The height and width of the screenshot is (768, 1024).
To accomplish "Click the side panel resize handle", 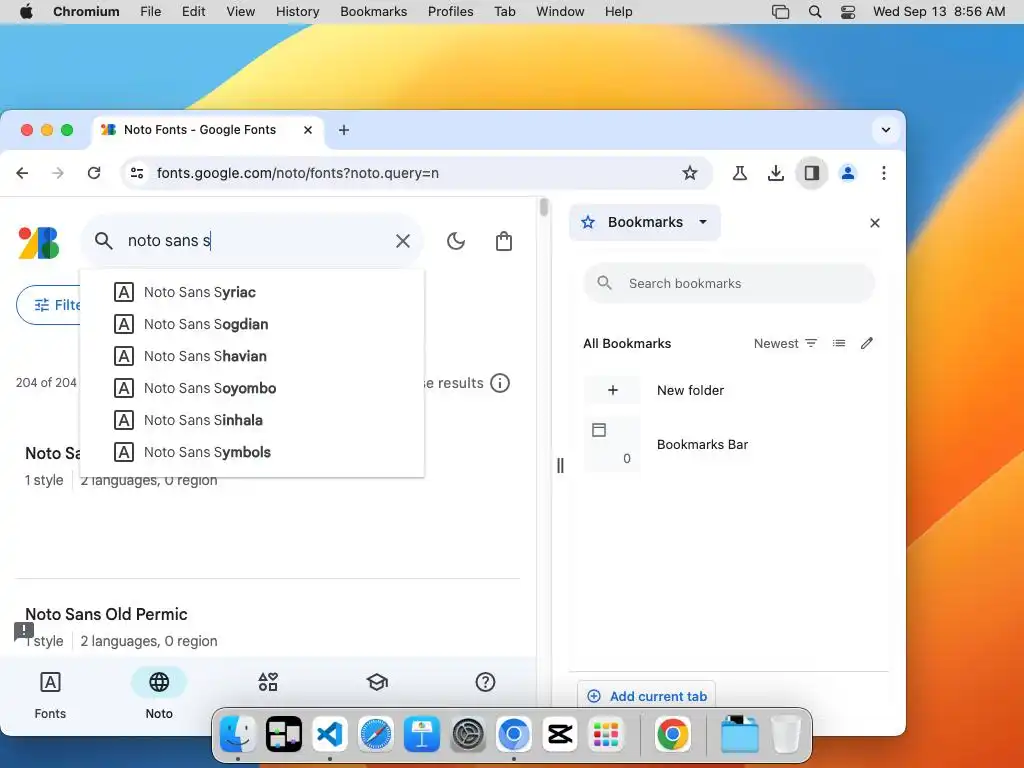I will (560, 466).
